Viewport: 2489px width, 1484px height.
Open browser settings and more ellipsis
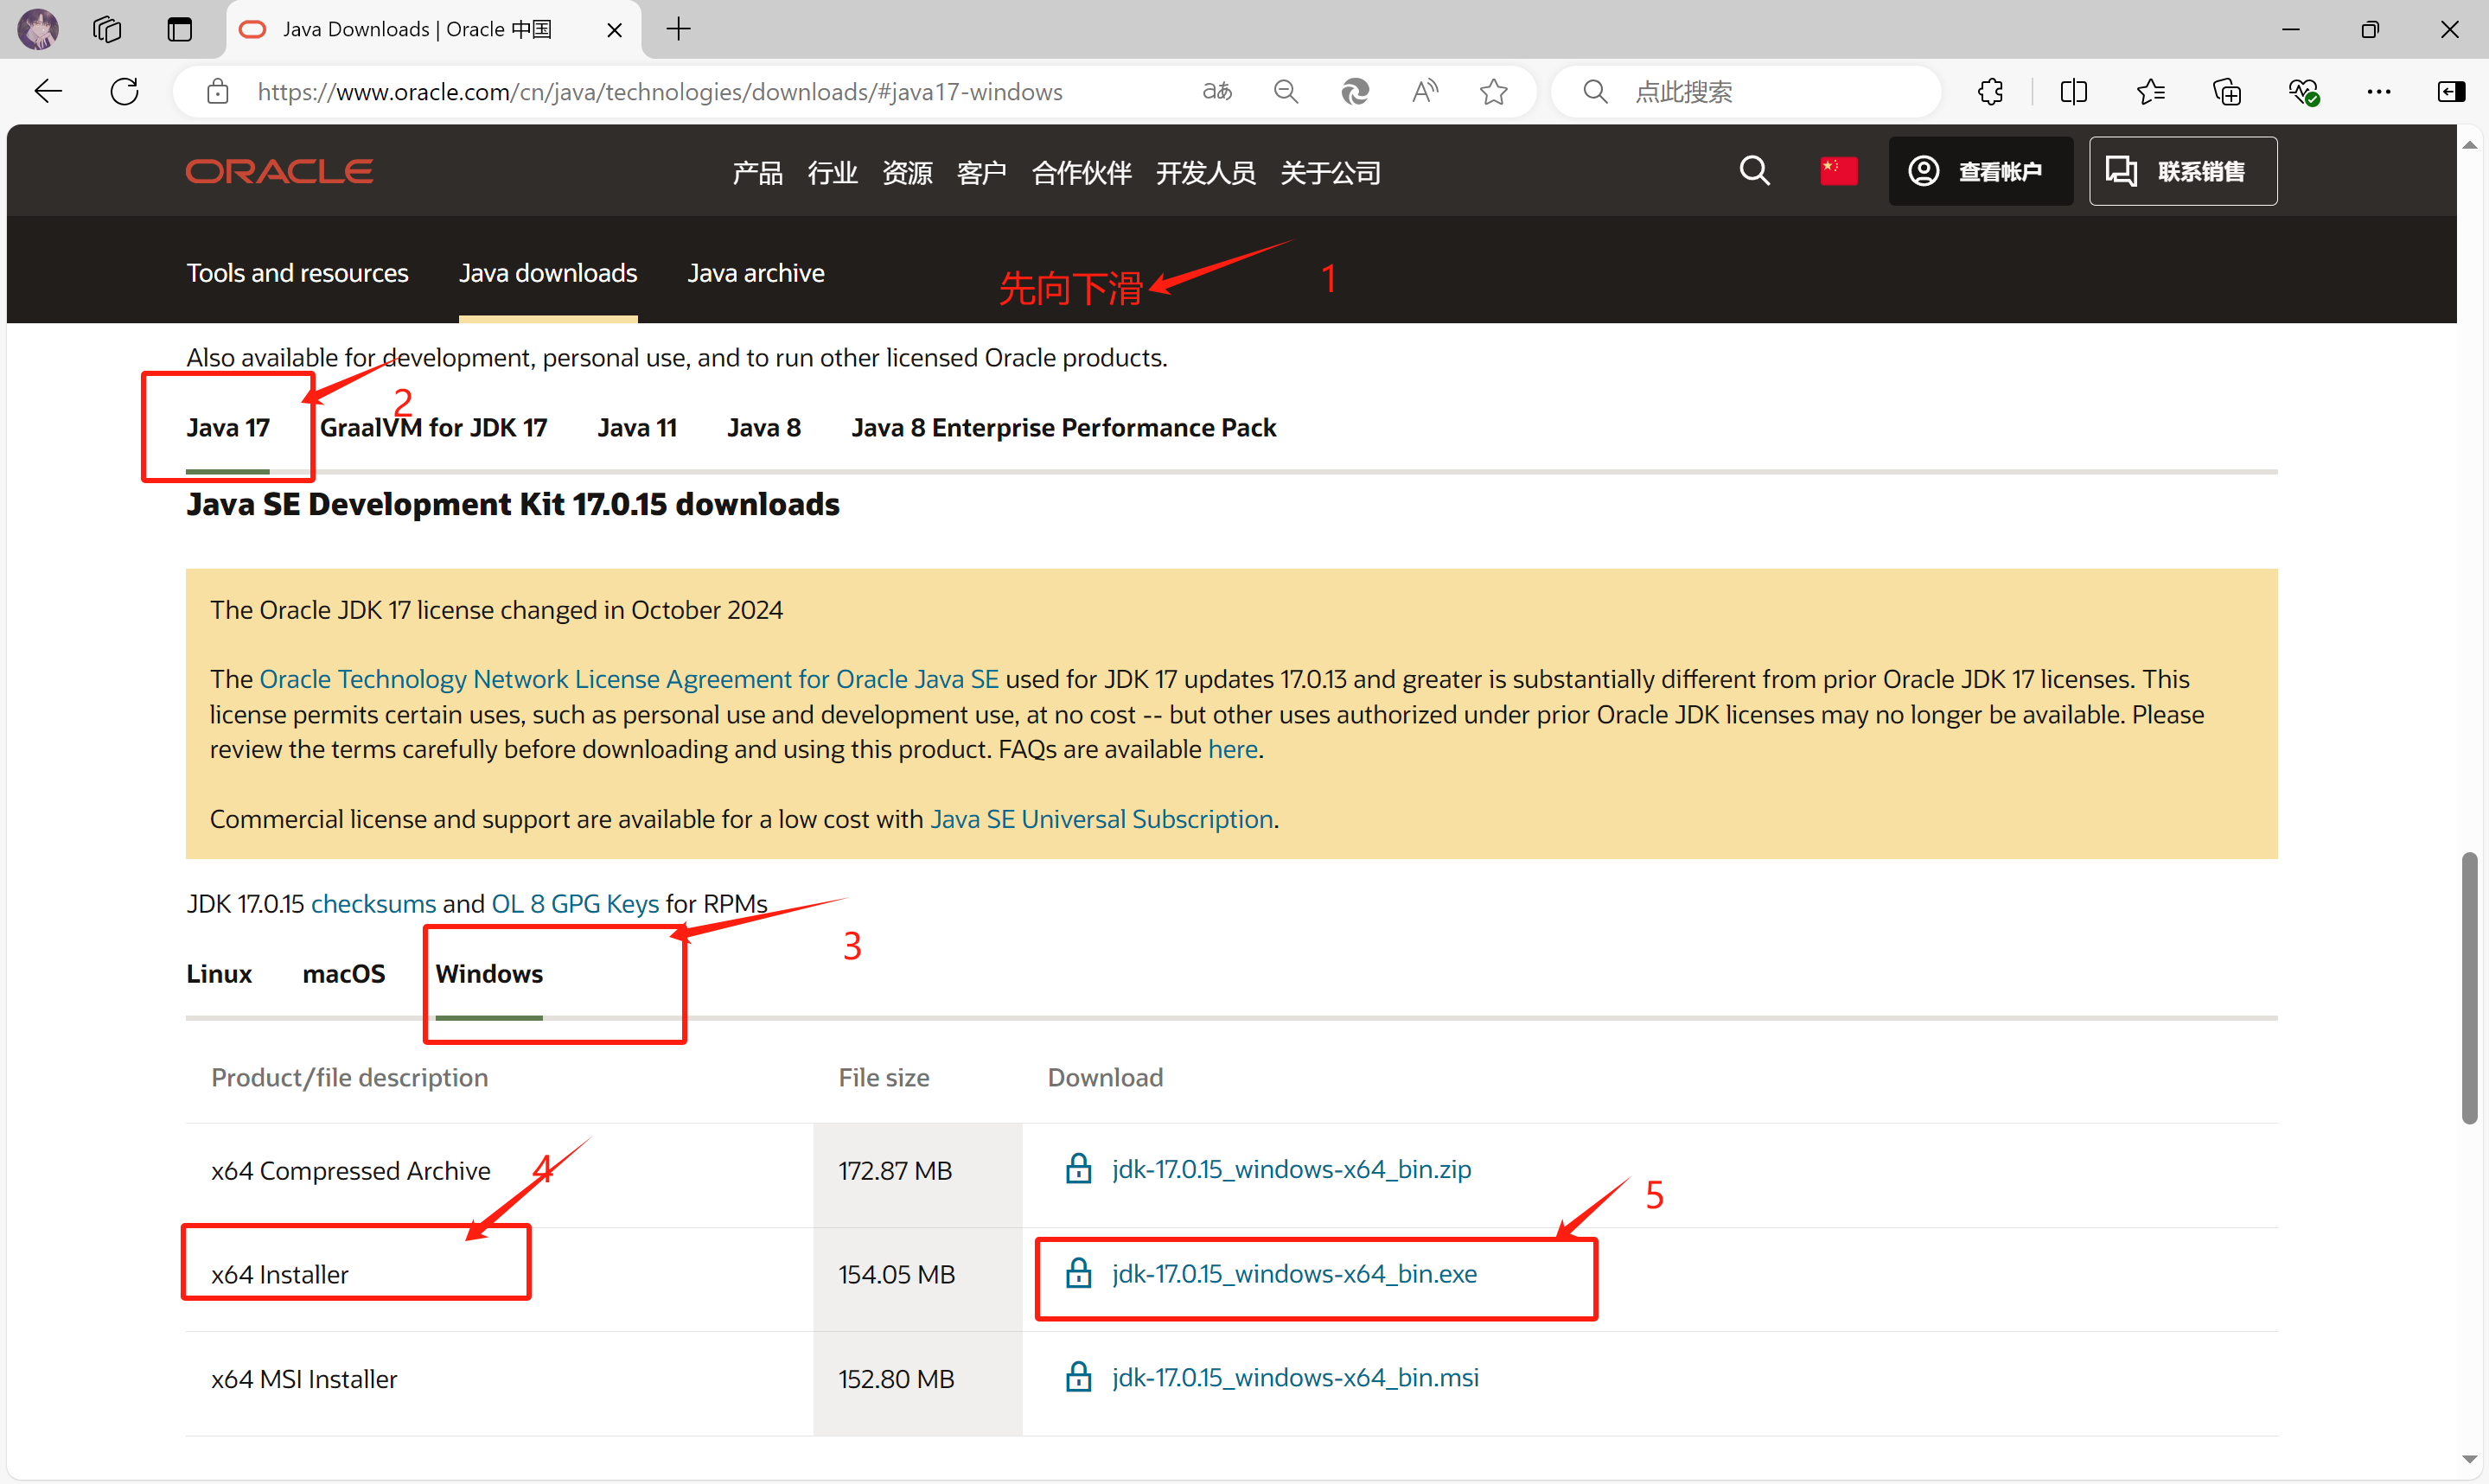pyautogui.click(x=2378, y=92)
